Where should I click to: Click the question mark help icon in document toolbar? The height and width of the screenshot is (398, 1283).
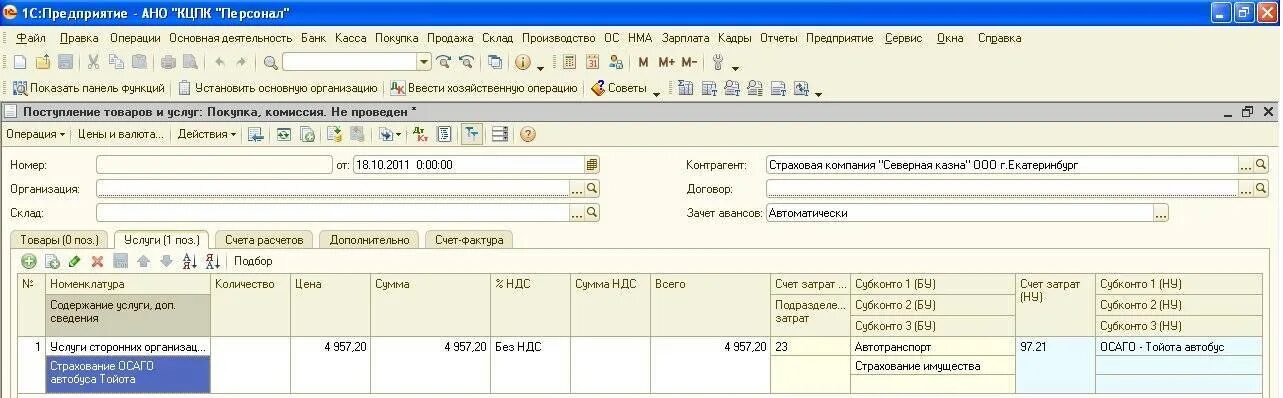point(527,134)
